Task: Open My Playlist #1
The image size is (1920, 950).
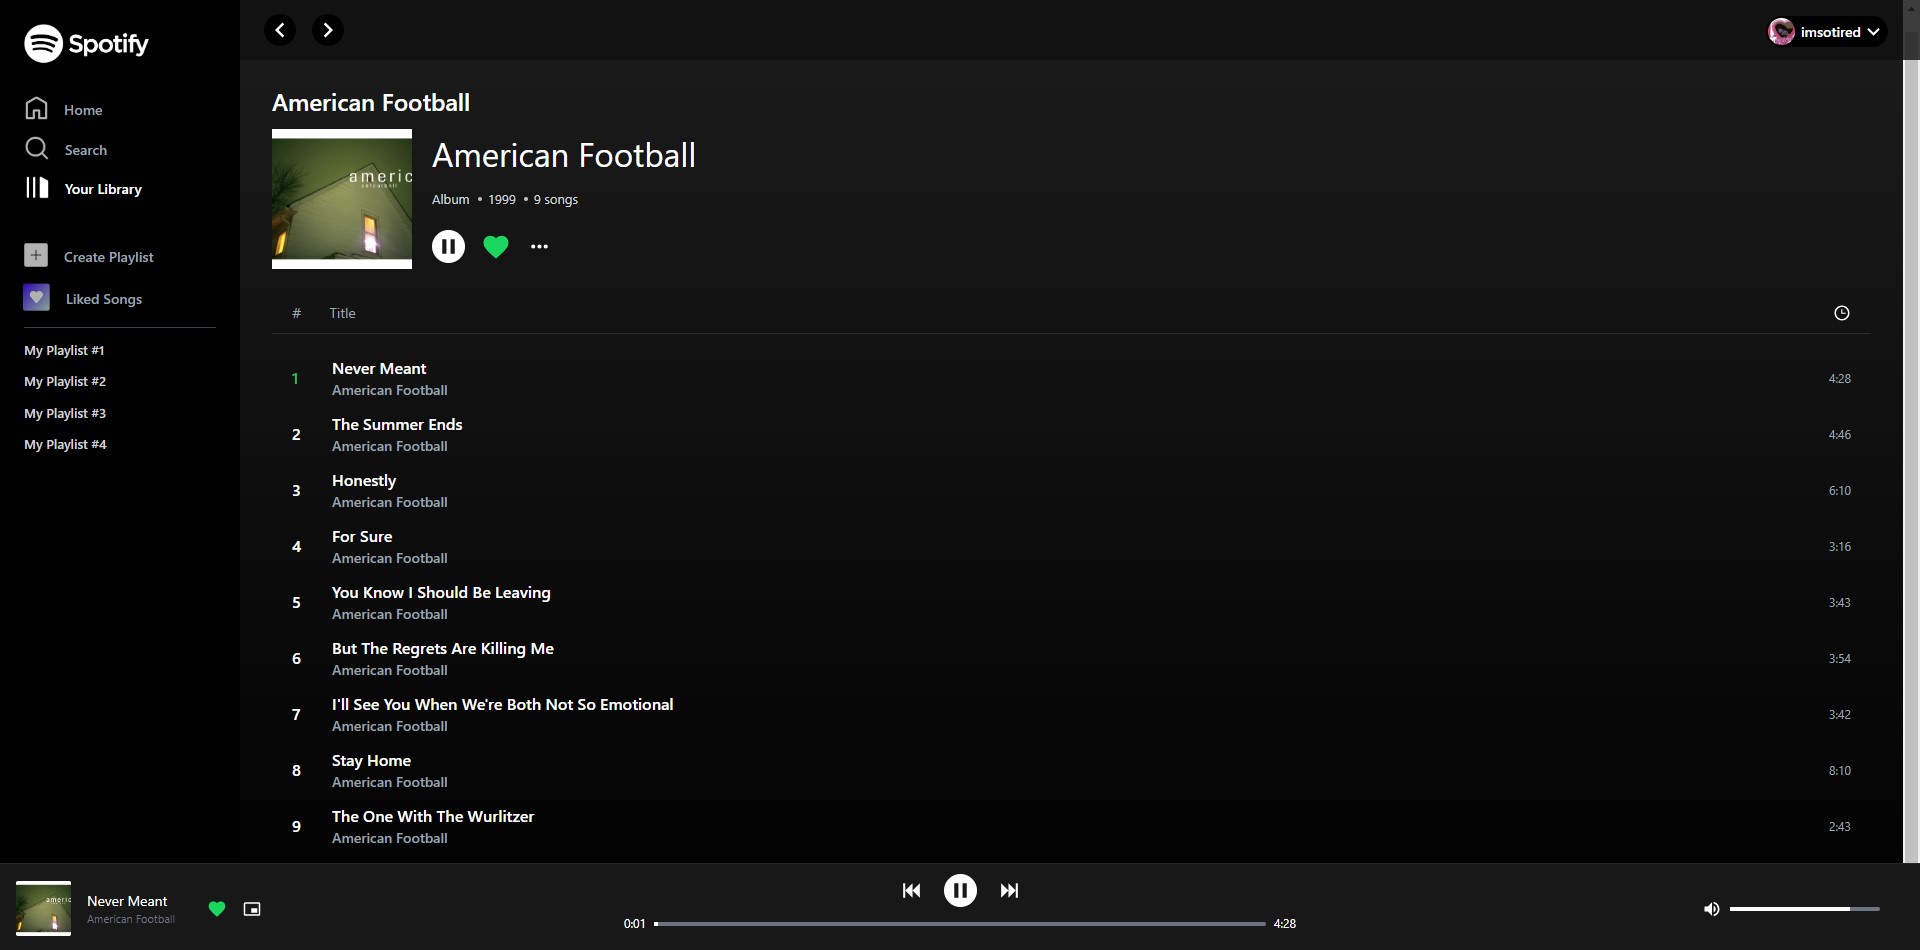Action: [x=64, y=350]
